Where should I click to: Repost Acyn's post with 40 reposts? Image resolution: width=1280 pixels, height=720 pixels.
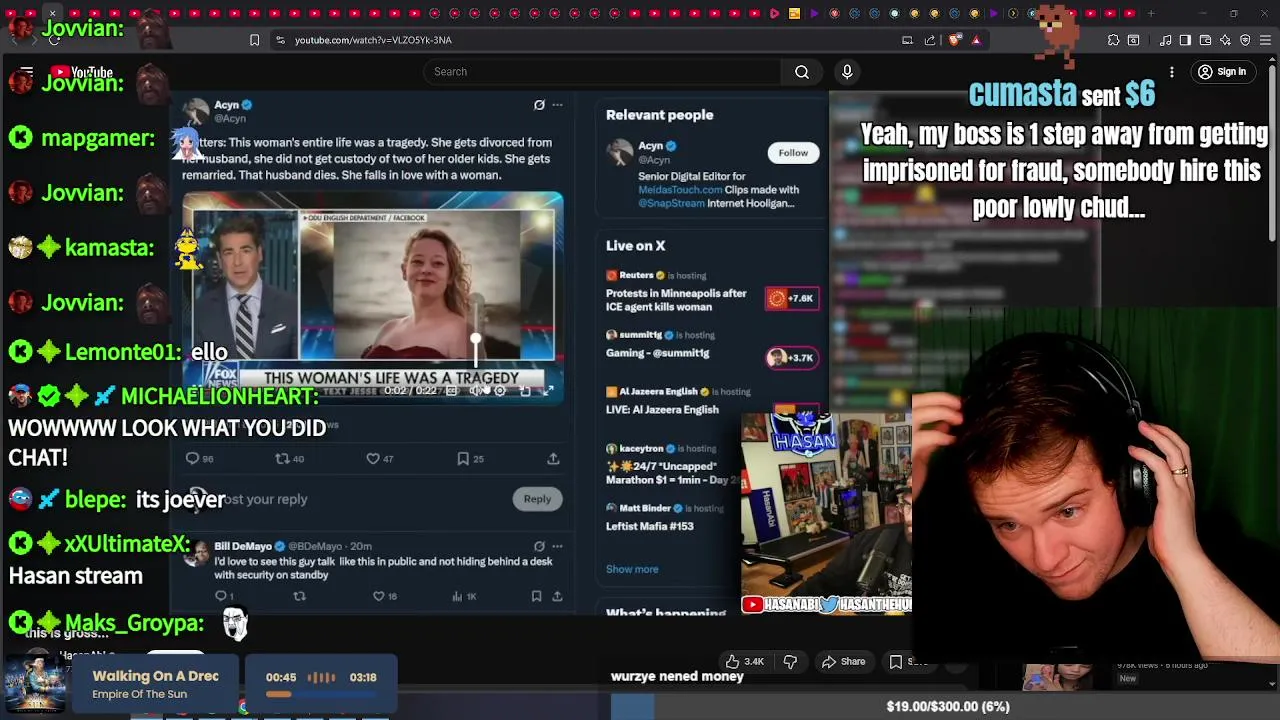(282, 458)
